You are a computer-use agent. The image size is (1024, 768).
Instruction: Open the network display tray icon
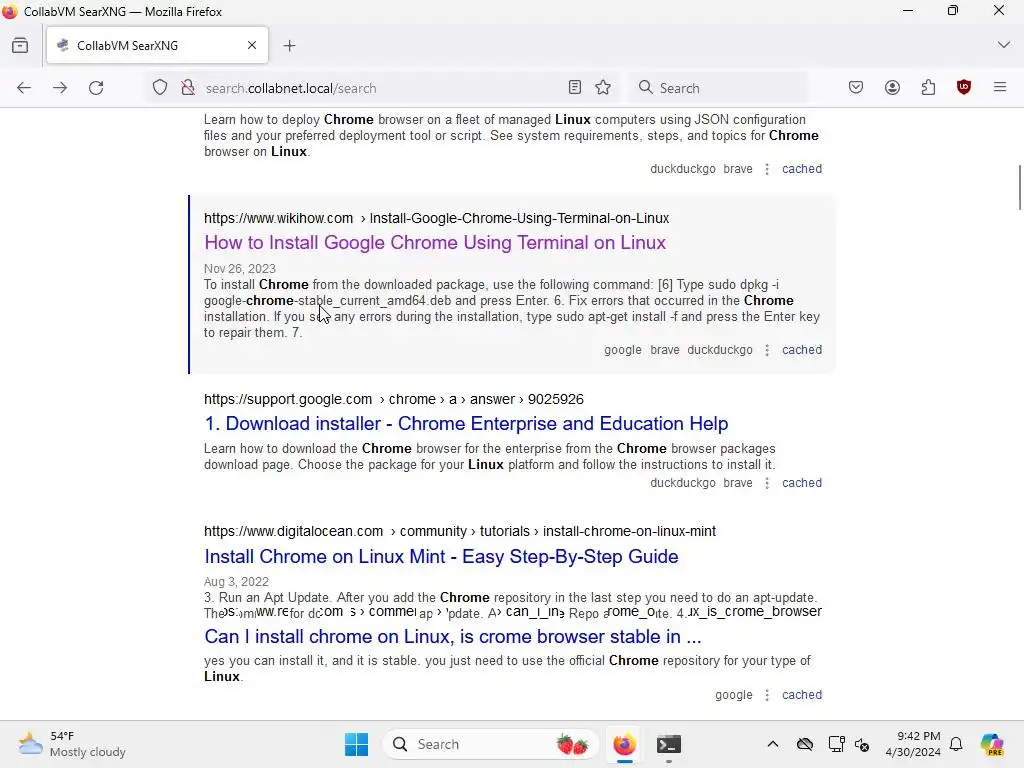pyautogui.click(x=836, y=744)
